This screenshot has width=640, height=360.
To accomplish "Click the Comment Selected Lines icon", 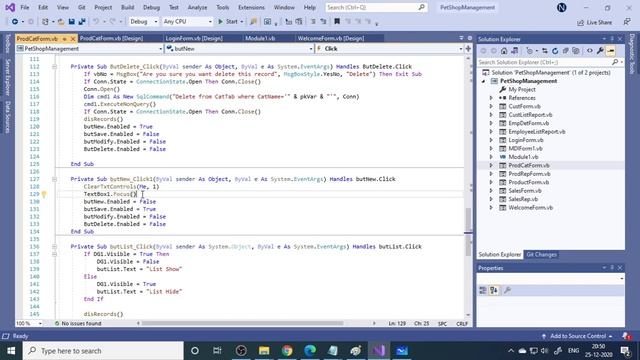I will (x=313, y=22).
